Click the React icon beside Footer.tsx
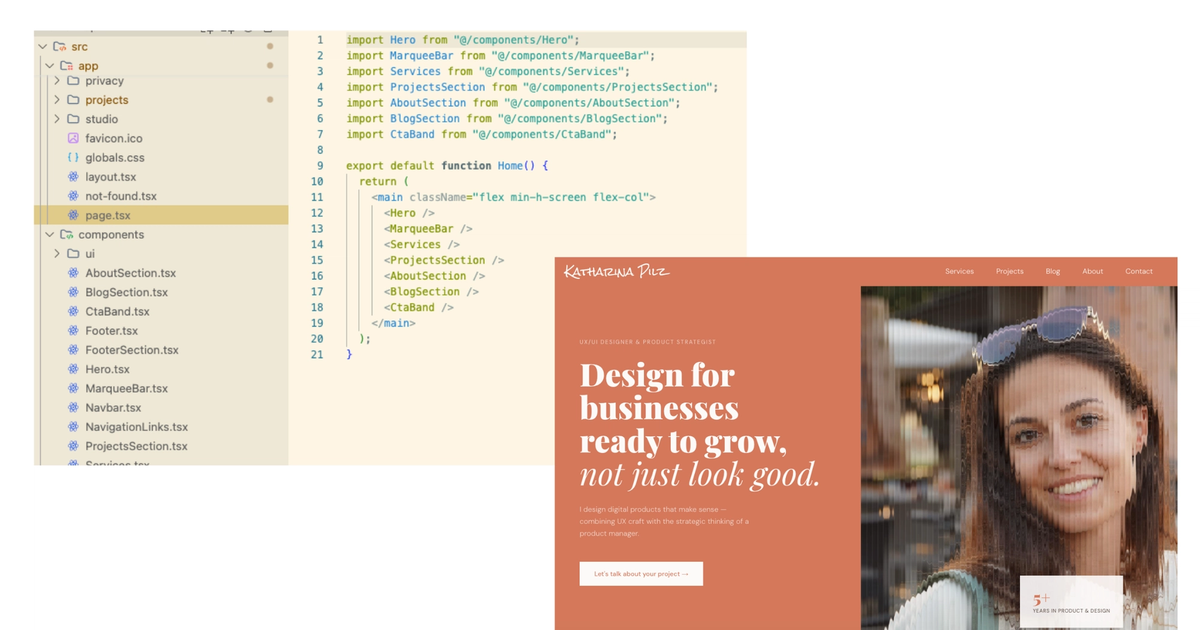Viewport: 1200px width, 630px height. 73,331
